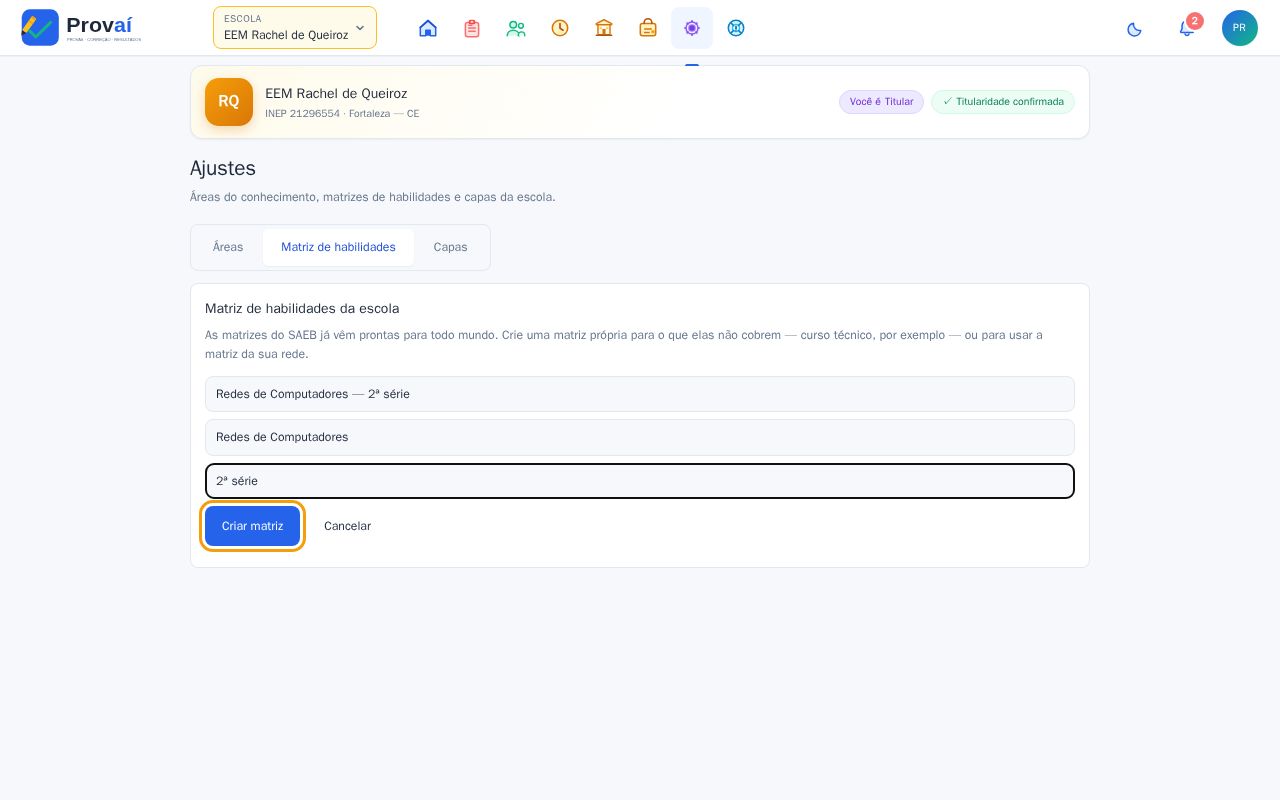Open the lifebuoy help icon
This screenshot has width=1280, height=800.
pos(736,28)
